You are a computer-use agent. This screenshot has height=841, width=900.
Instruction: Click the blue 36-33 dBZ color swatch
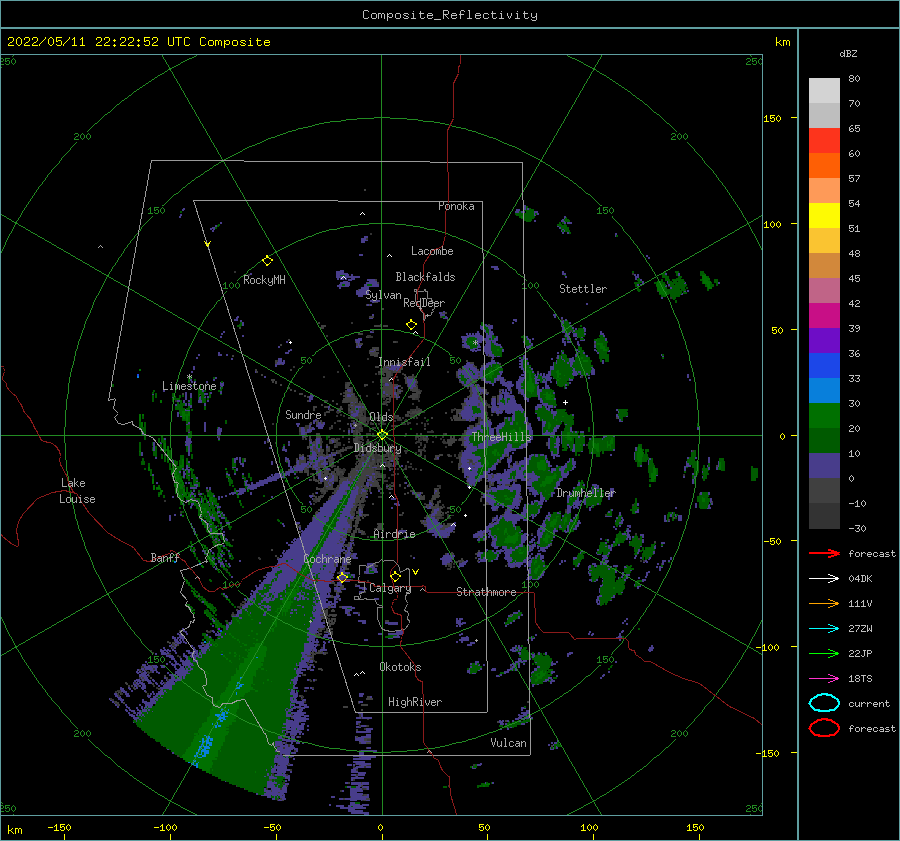[x=824, y=366]
